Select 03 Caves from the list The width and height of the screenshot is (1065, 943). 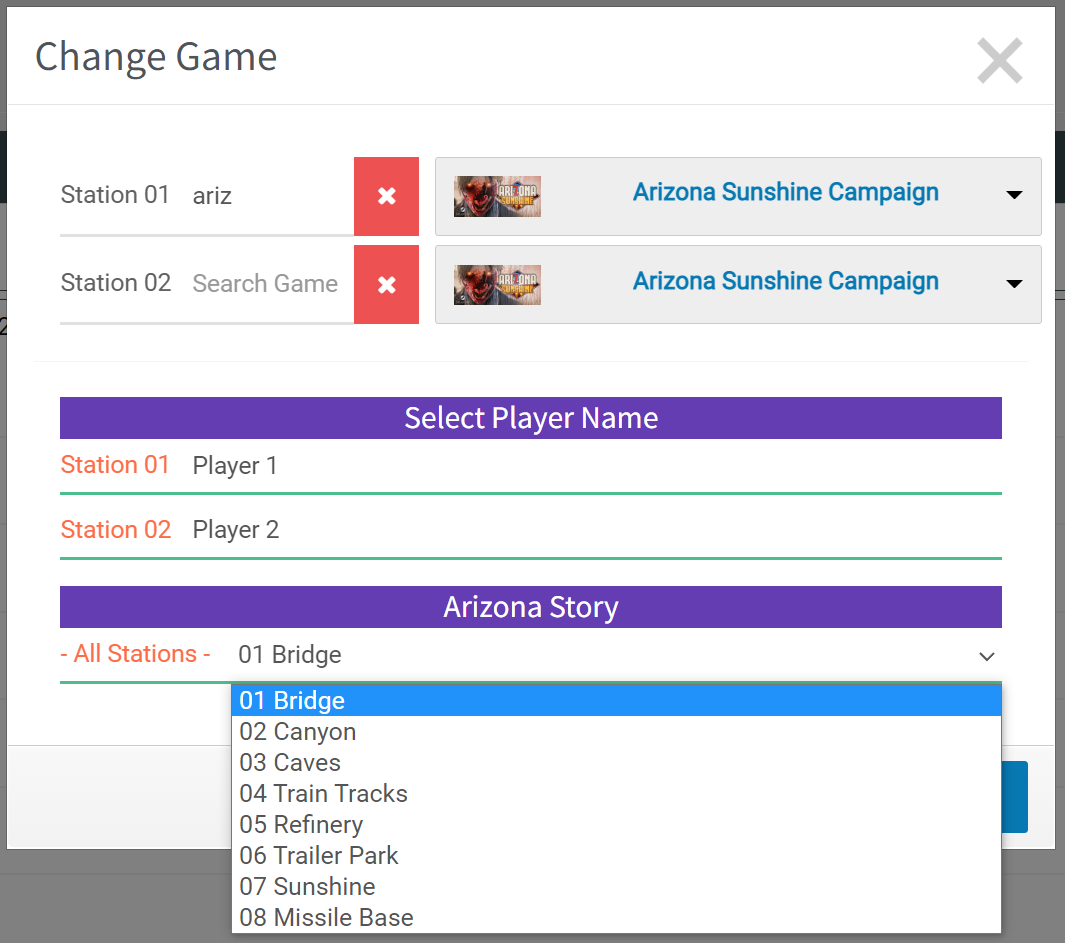[617, 763]
